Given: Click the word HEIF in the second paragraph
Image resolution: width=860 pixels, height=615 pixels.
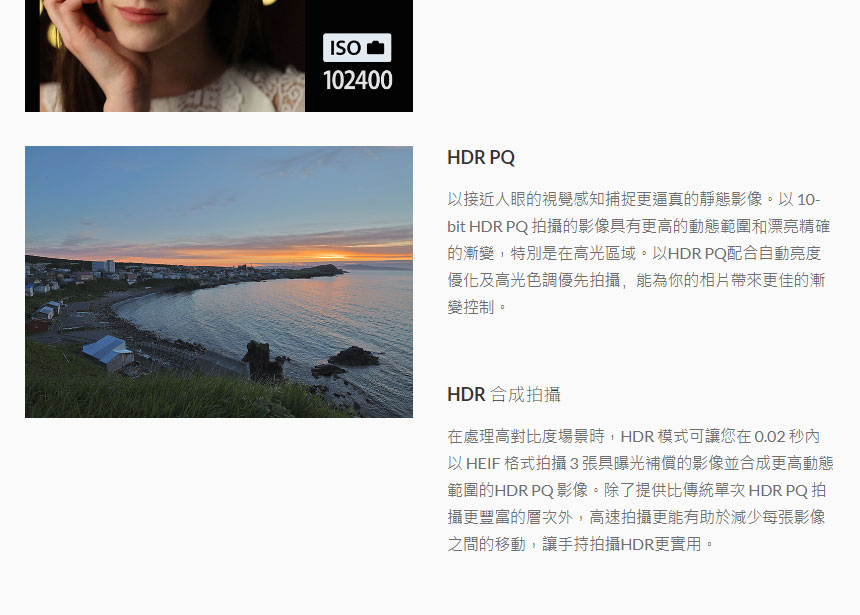Looking at the screenshot, I should (483, 464).
